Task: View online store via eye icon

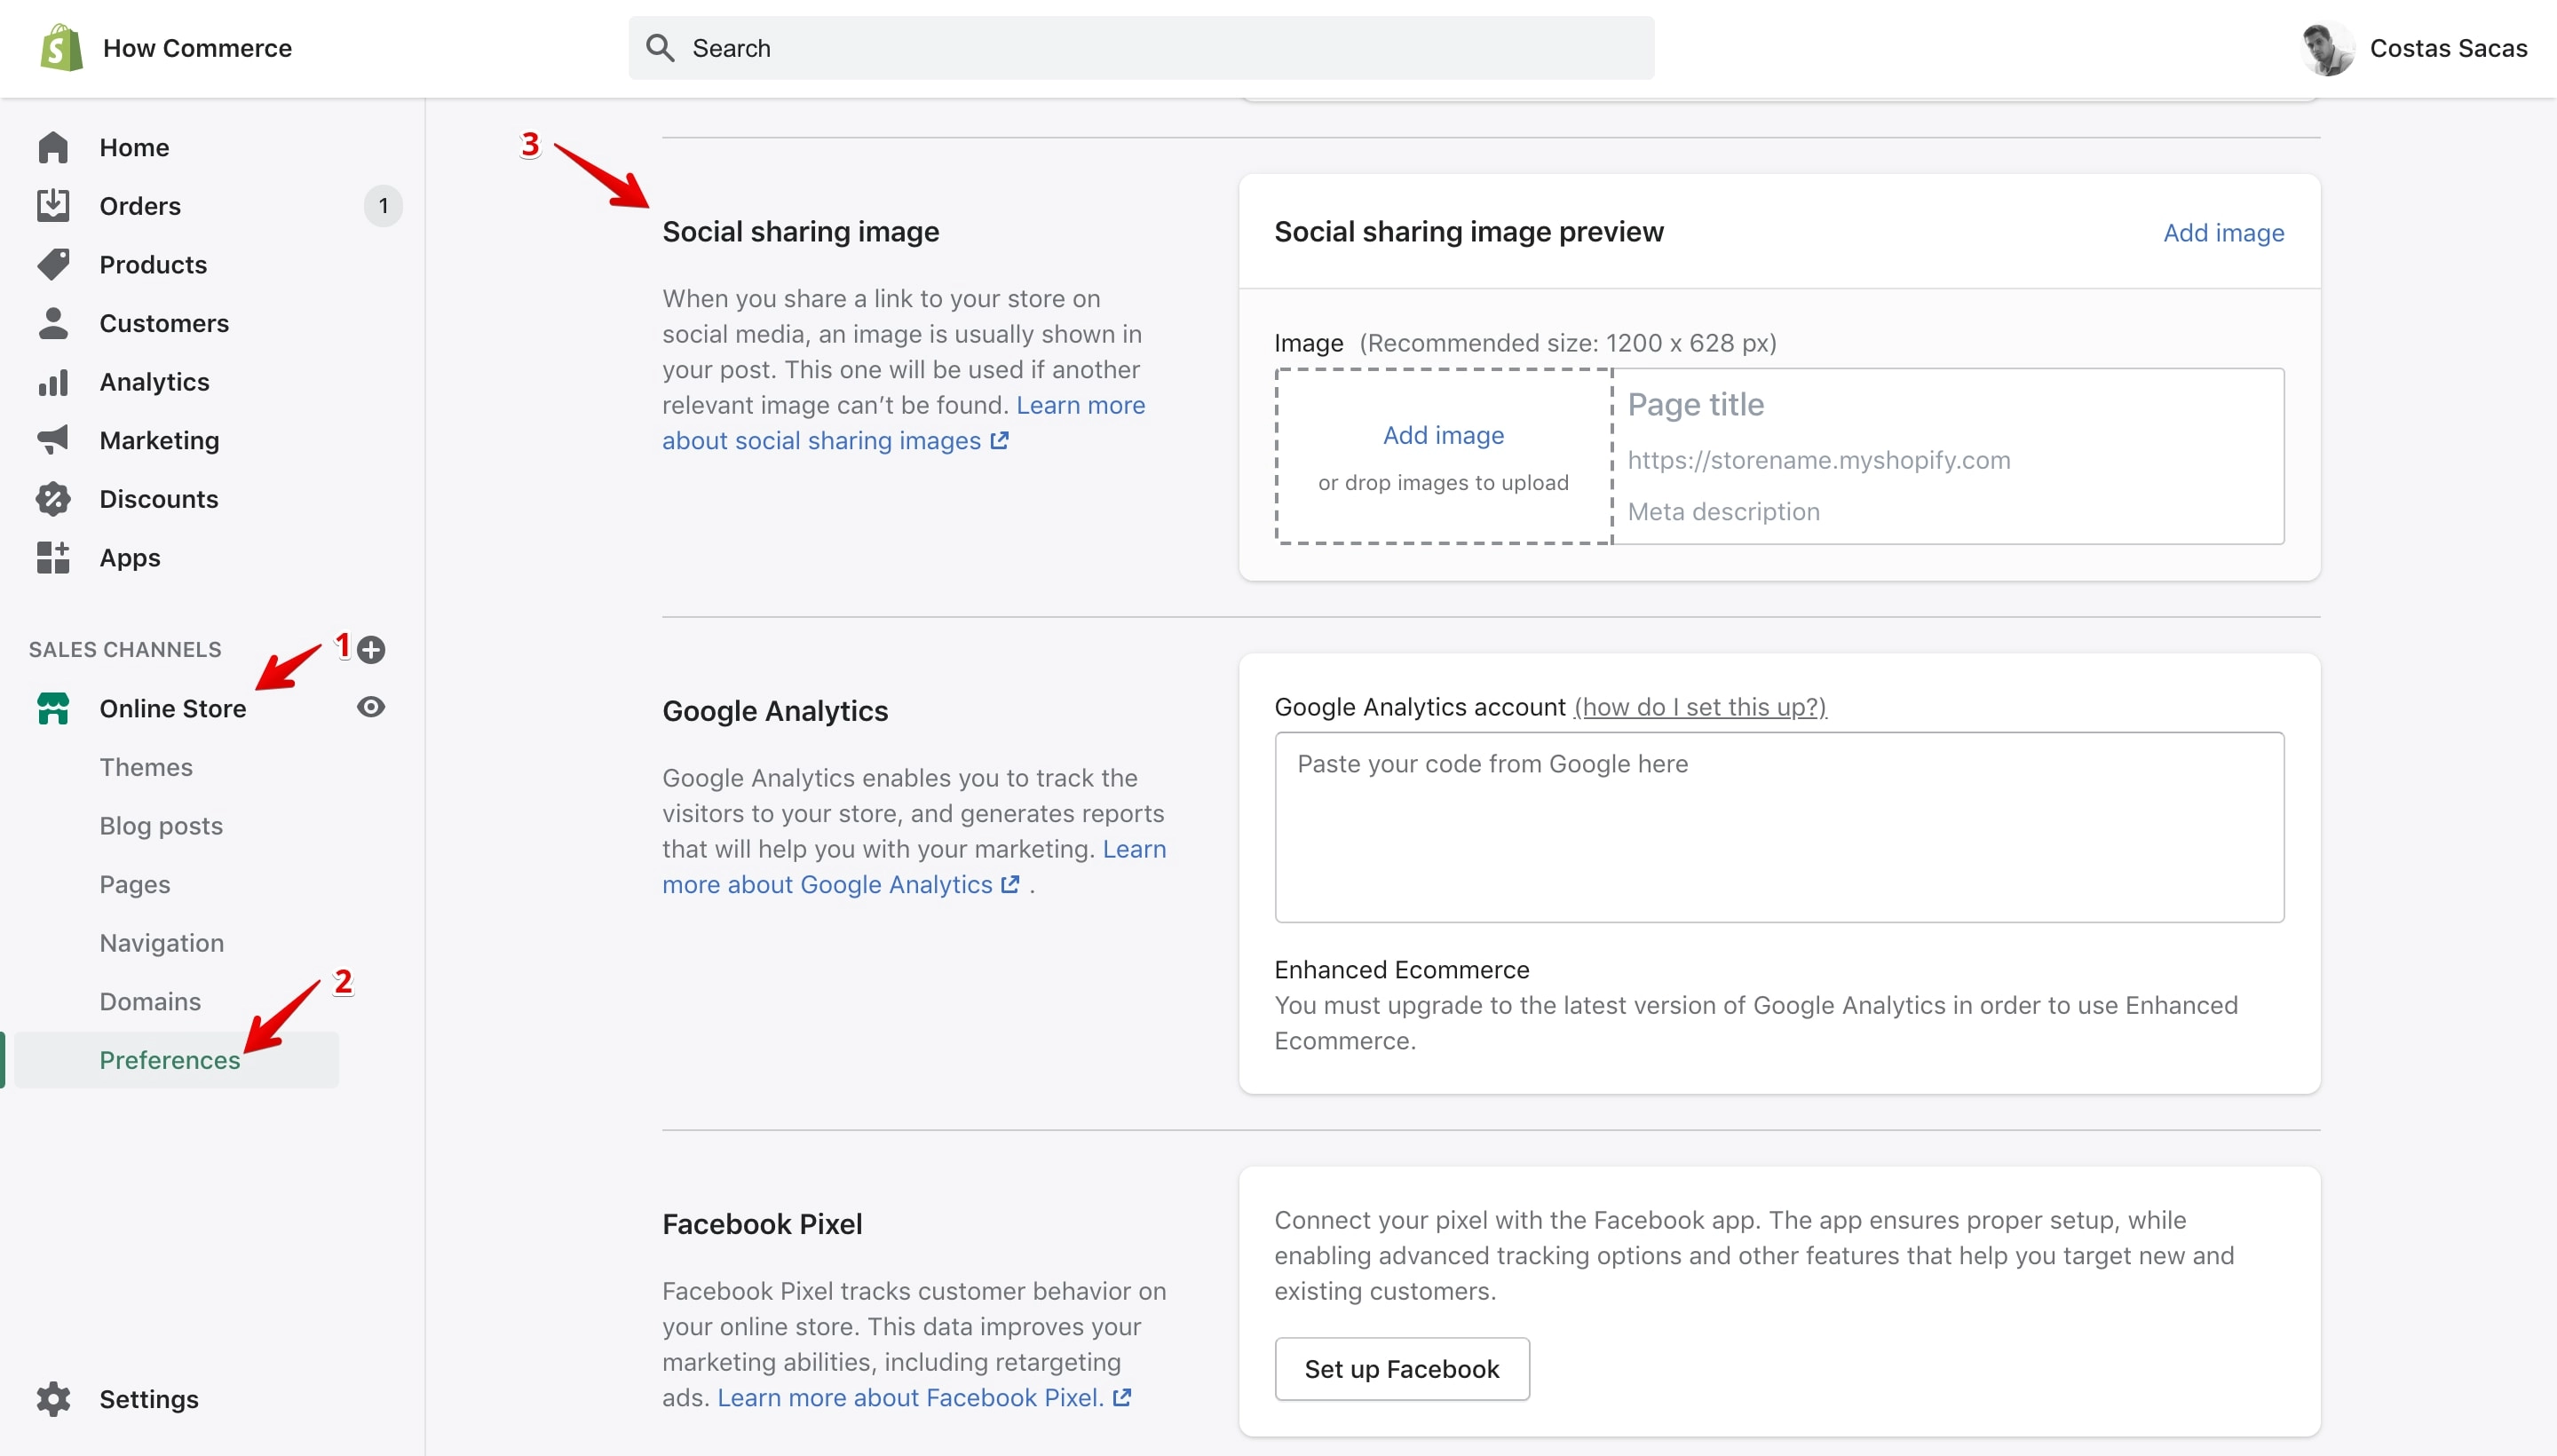Action: [371, 708]
